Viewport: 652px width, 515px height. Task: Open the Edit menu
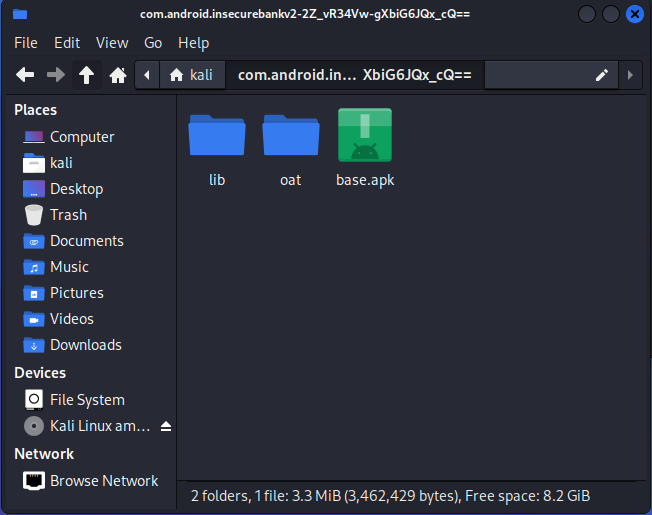67,43
